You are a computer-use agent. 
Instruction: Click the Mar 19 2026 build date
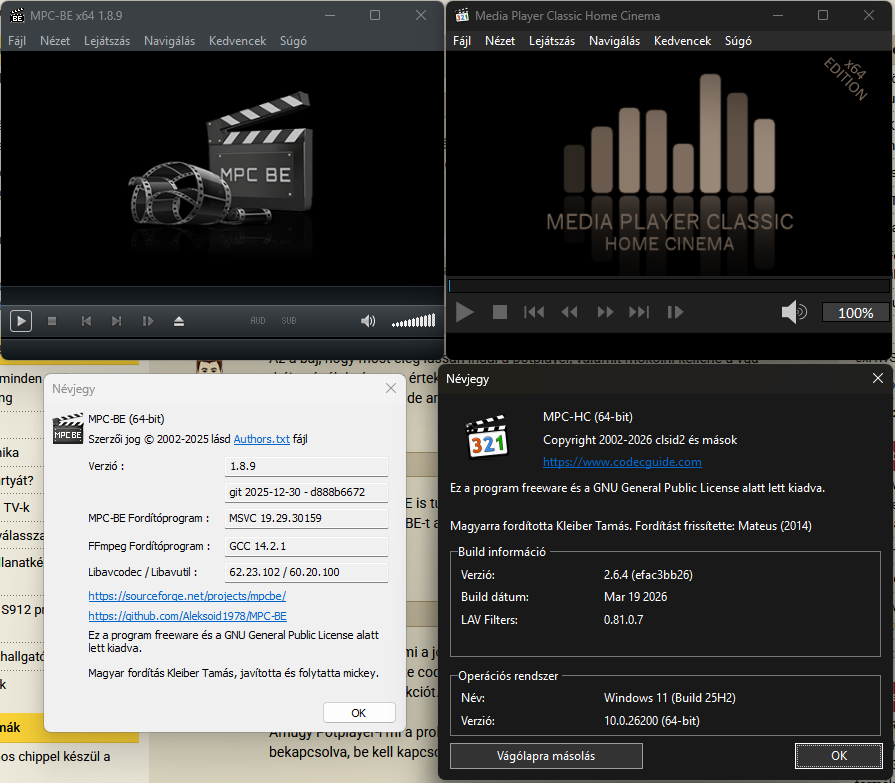coord(635,597)
